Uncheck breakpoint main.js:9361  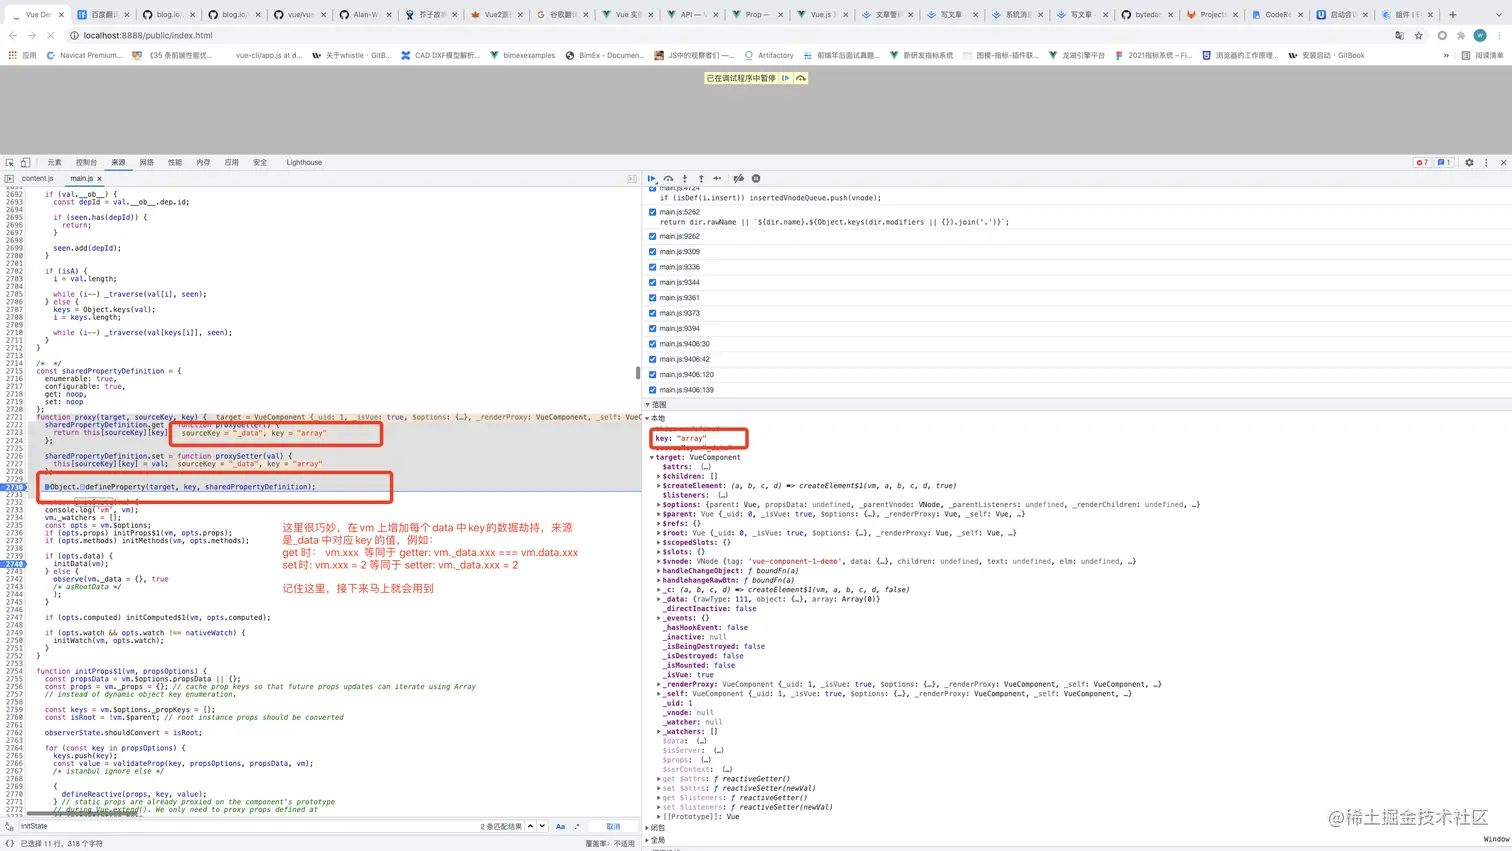(653, 298)
